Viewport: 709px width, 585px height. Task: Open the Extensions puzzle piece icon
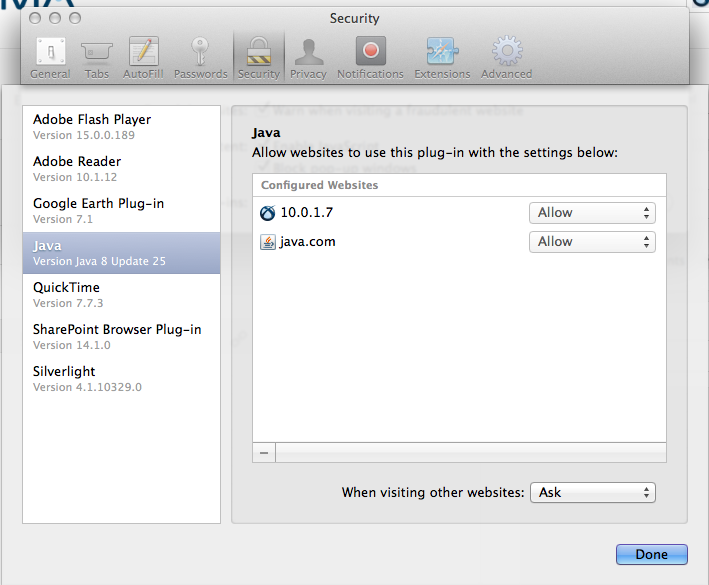[x=442, y=51]
